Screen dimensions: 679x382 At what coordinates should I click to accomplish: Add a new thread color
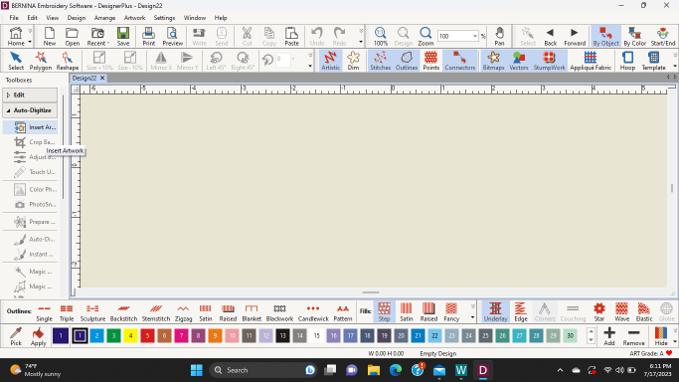point(609,337)
